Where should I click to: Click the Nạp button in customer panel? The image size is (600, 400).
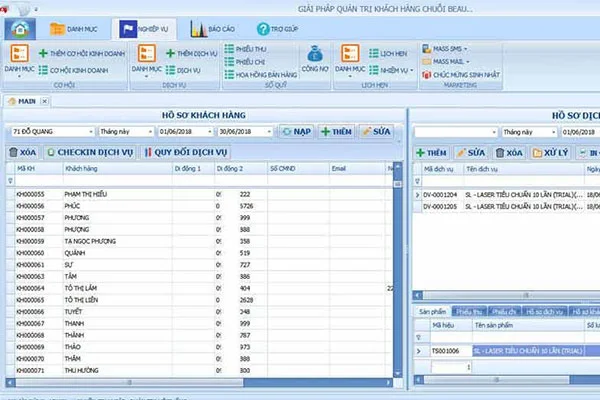(294, 131)
